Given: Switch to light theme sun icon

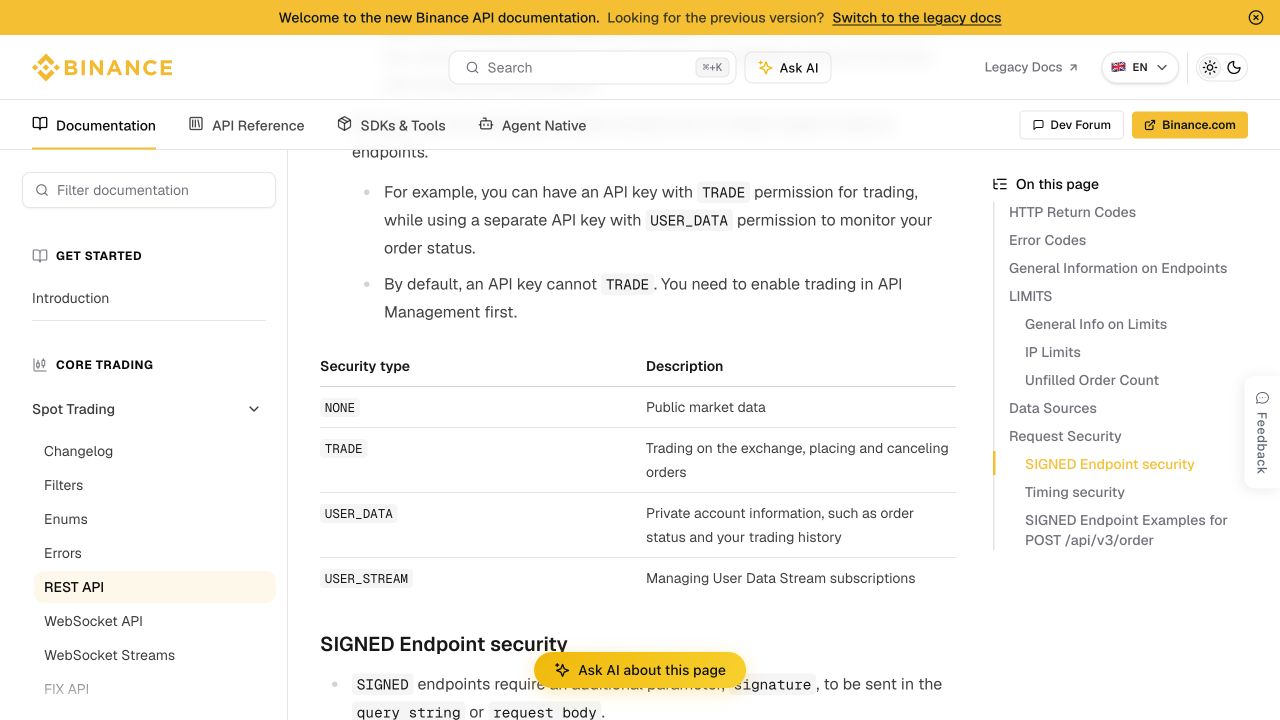Looking at the screenshot, I should (1210, 67).
